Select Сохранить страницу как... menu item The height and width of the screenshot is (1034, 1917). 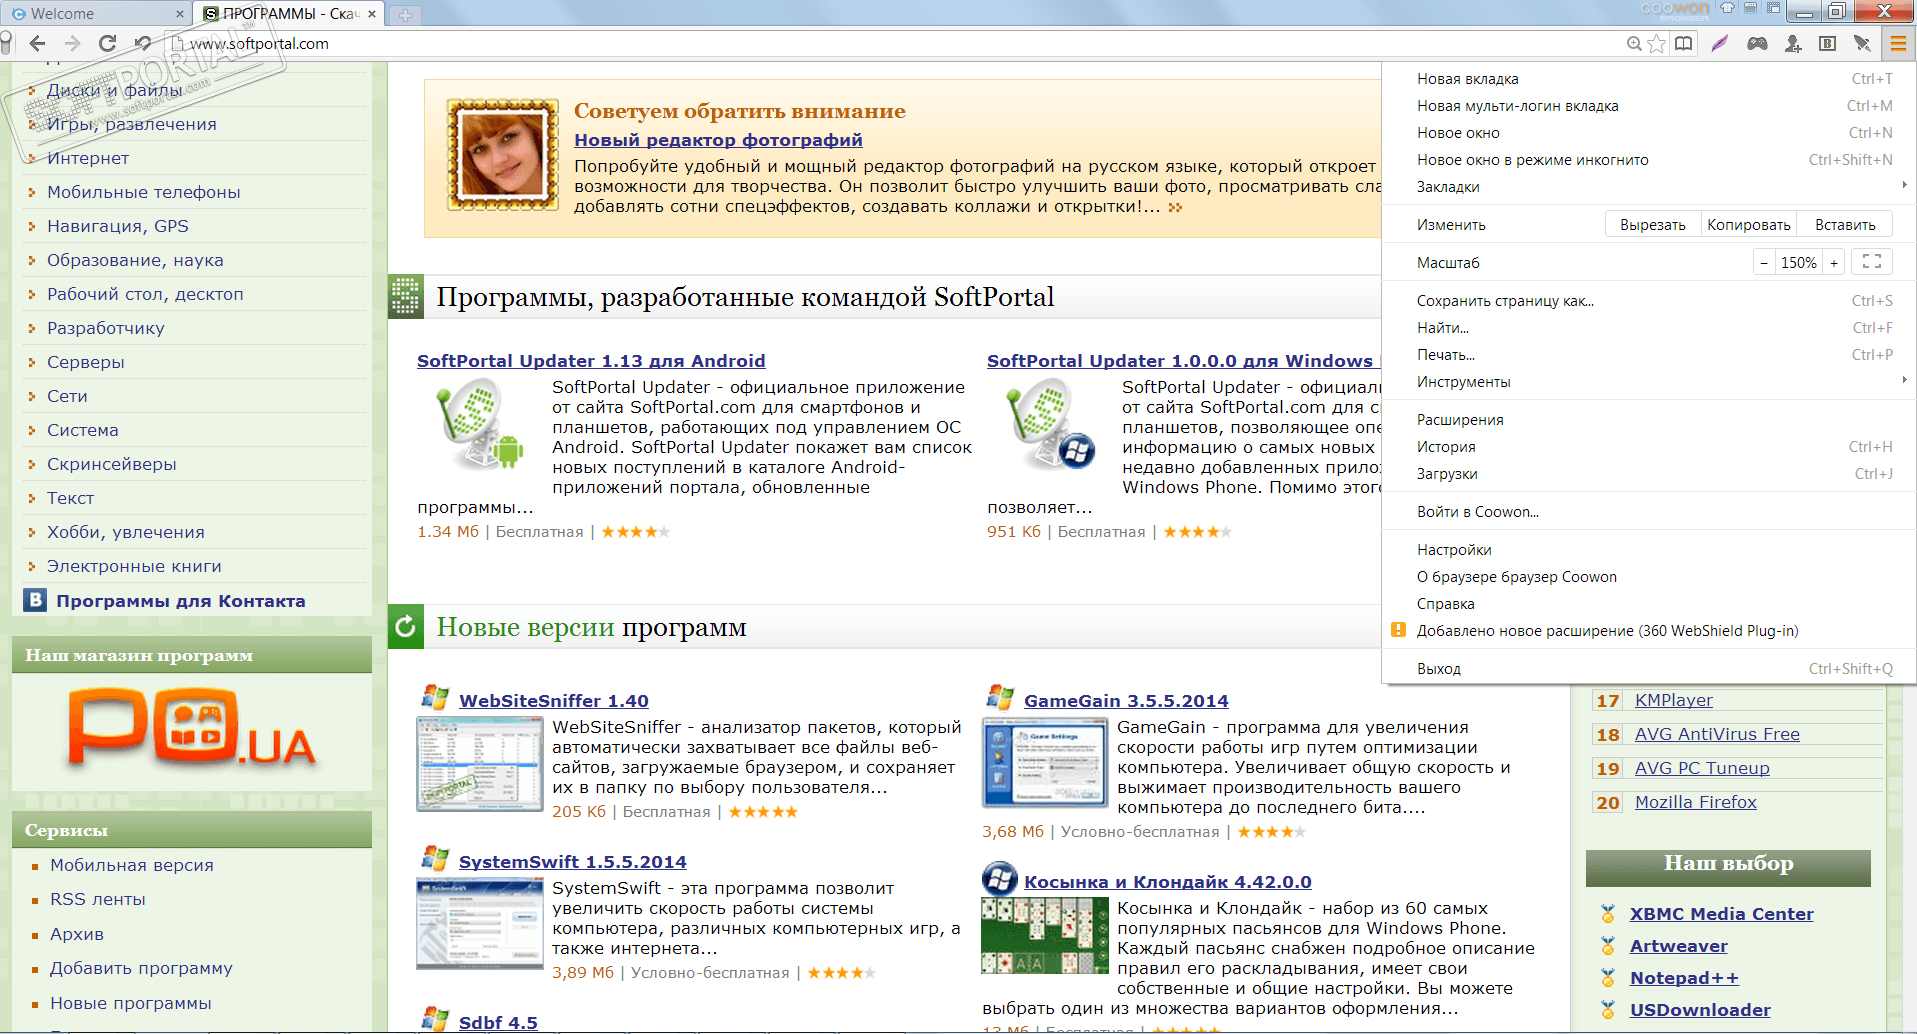tap(1649, 301)
